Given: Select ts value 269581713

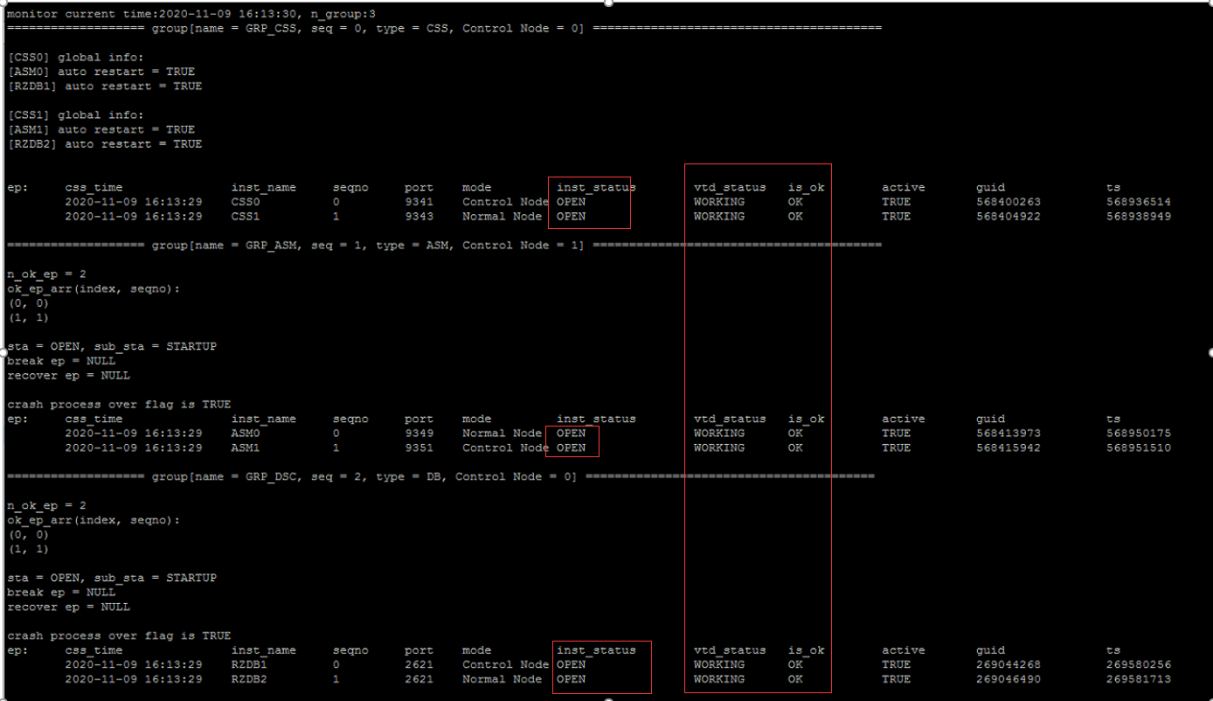Looking at the screenshot, I should [x=1138, y=679].
